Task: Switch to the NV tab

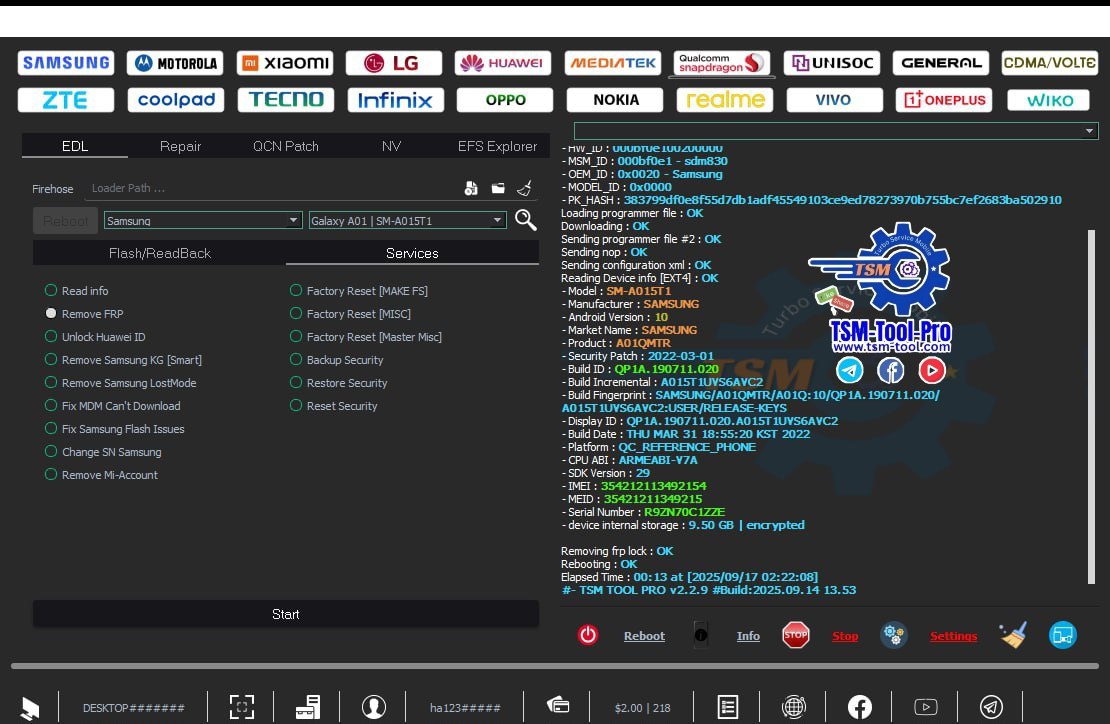Action: click(391, 146)
